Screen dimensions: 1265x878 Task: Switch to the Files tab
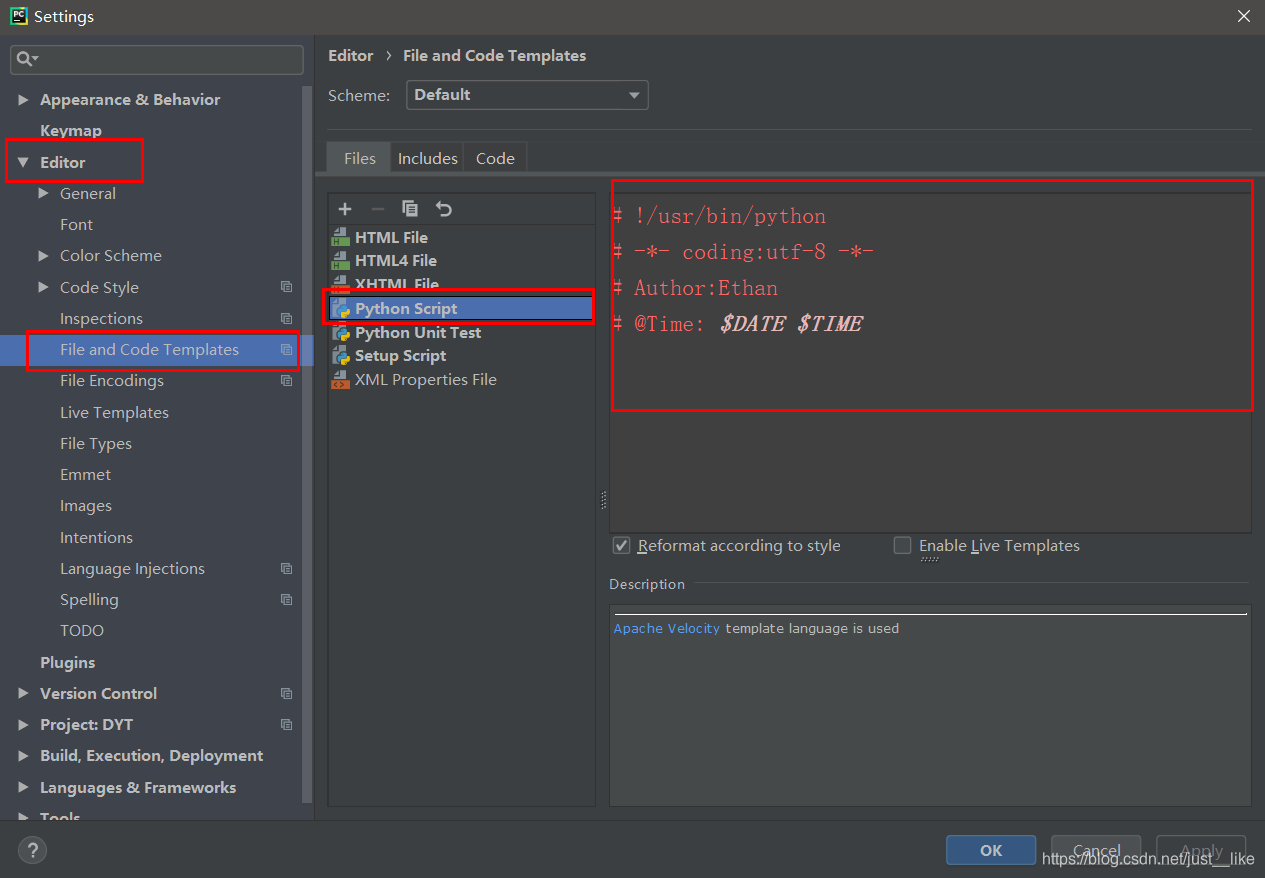point(359,158)
